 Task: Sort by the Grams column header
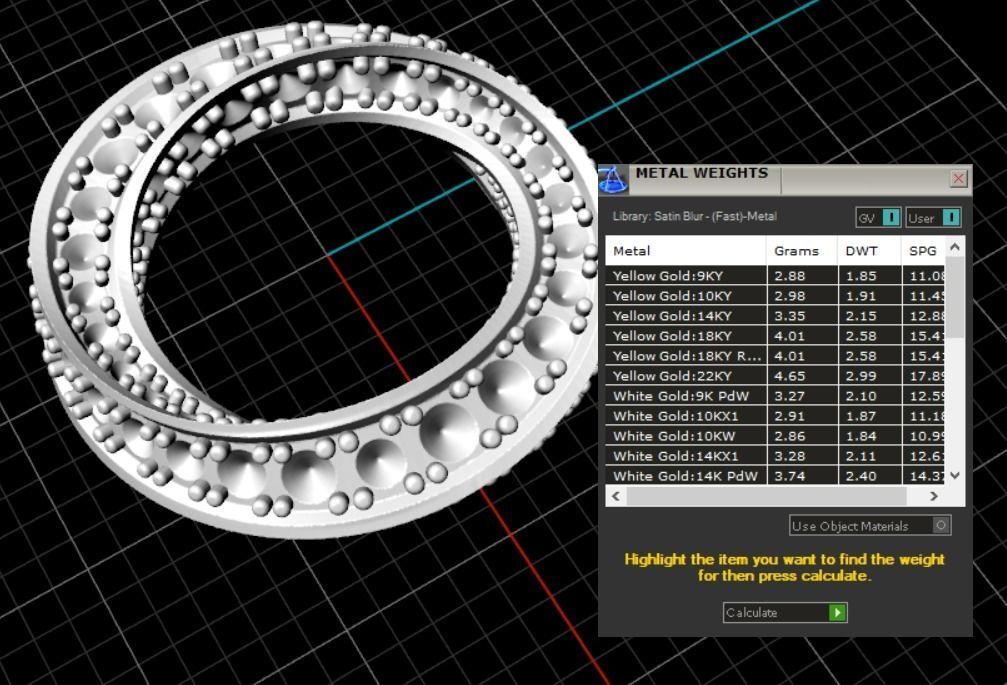[801, 251]
